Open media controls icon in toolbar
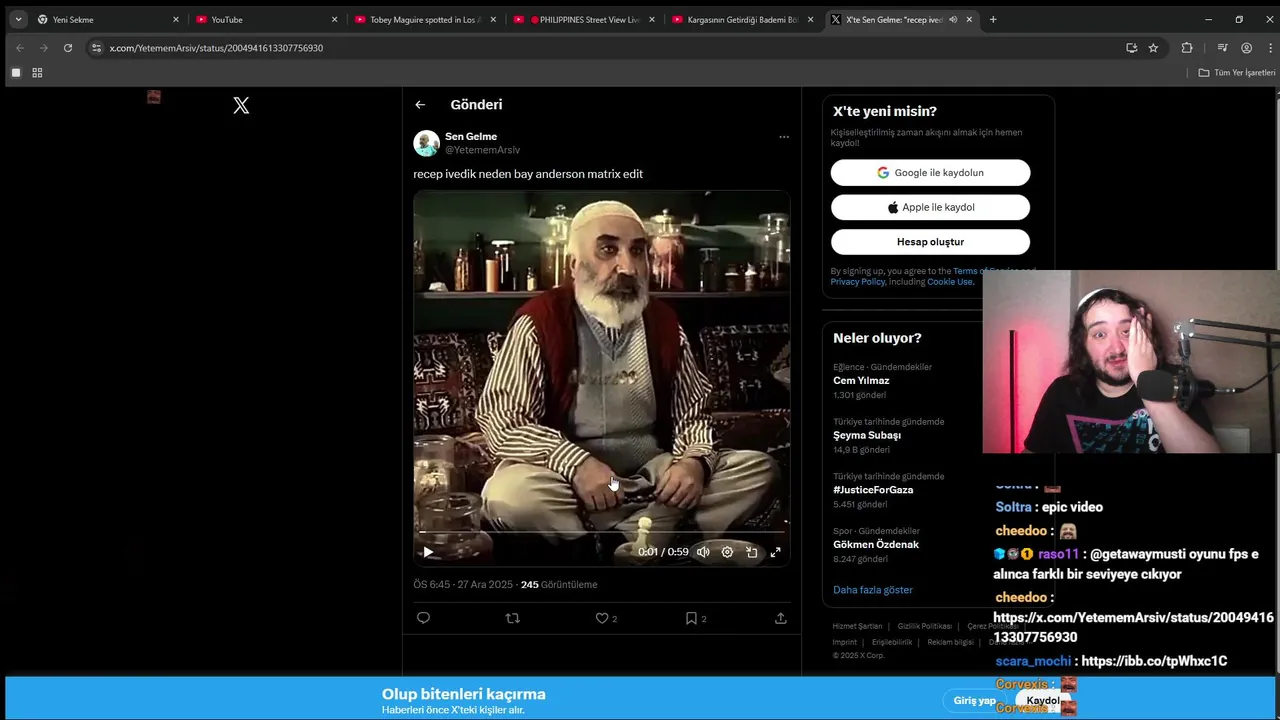This screenshot has width=1280, height=720. [x=1222, y=48]
